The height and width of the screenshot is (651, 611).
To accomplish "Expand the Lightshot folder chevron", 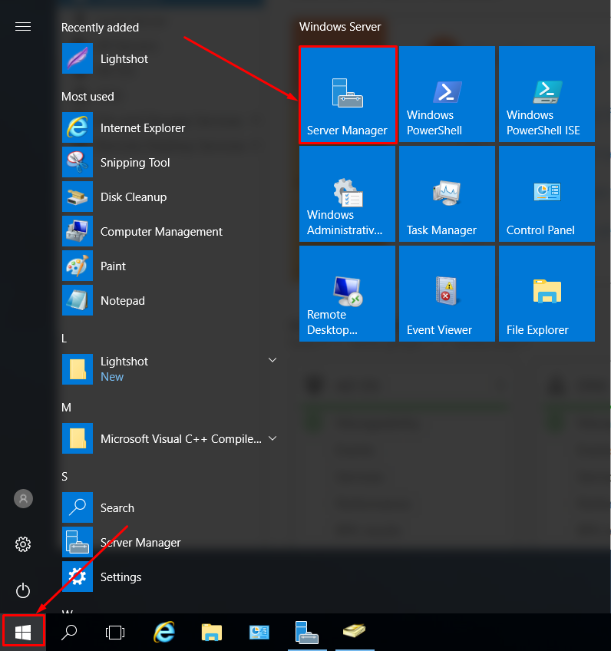I will tap(272, 360).
